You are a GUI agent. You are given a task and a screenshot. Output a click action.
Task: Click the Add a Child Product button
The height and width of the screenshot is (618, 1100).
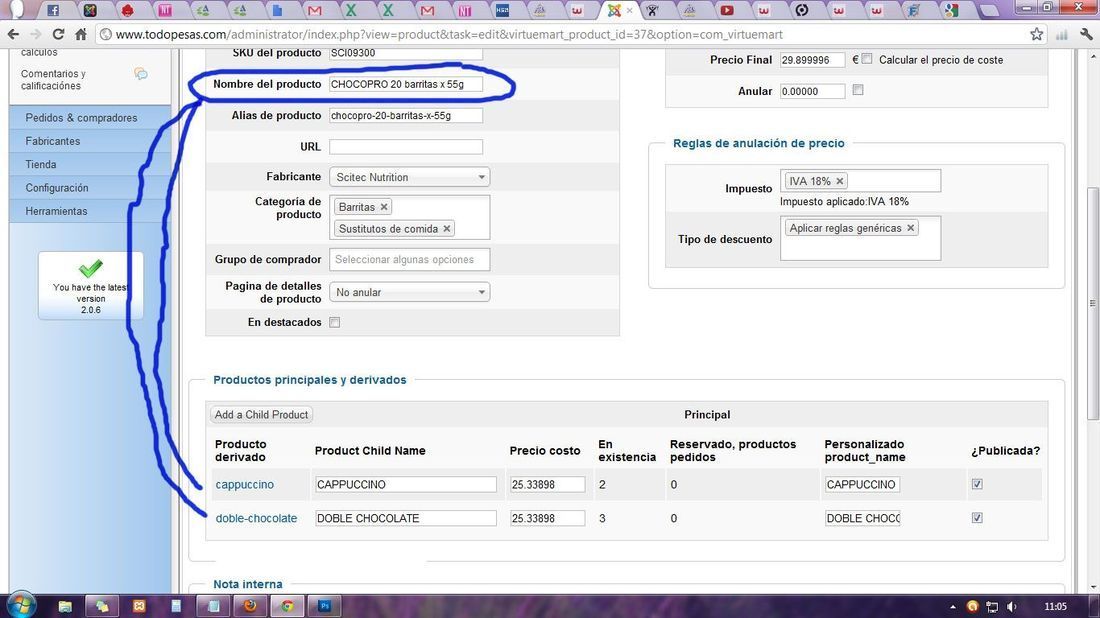(x=261, y=415)
